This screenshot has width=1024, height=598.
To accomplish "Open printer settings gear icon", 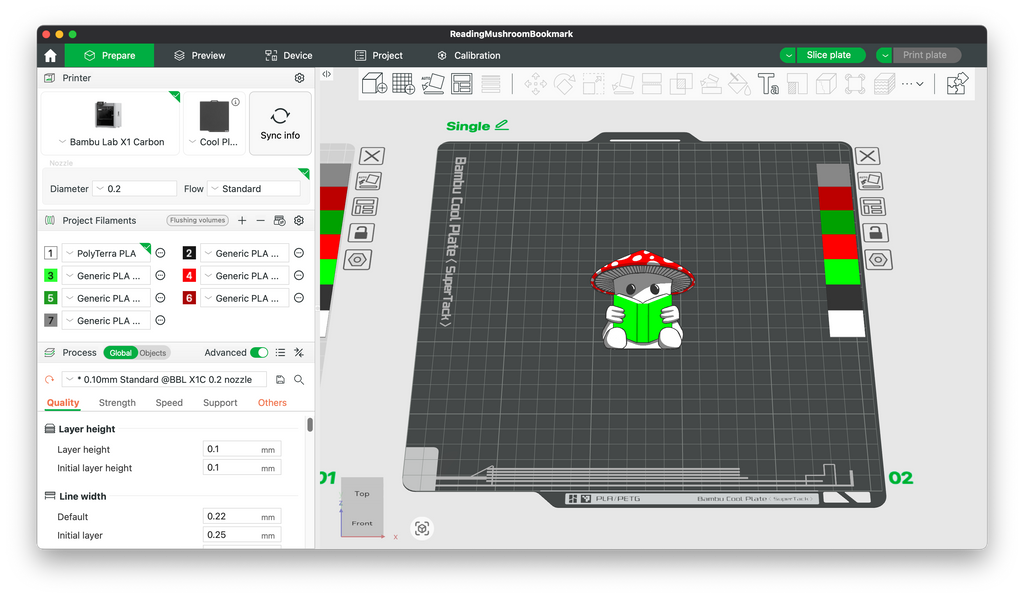I will [x=299, y=78].
